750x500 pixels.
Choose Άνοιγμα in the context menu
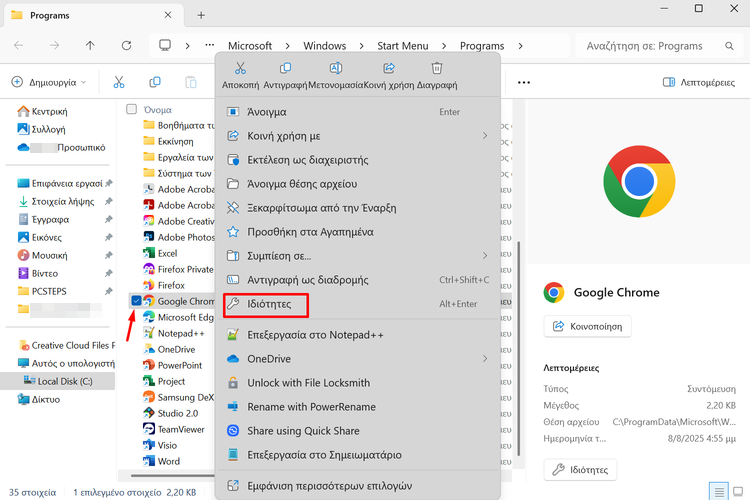358,112
